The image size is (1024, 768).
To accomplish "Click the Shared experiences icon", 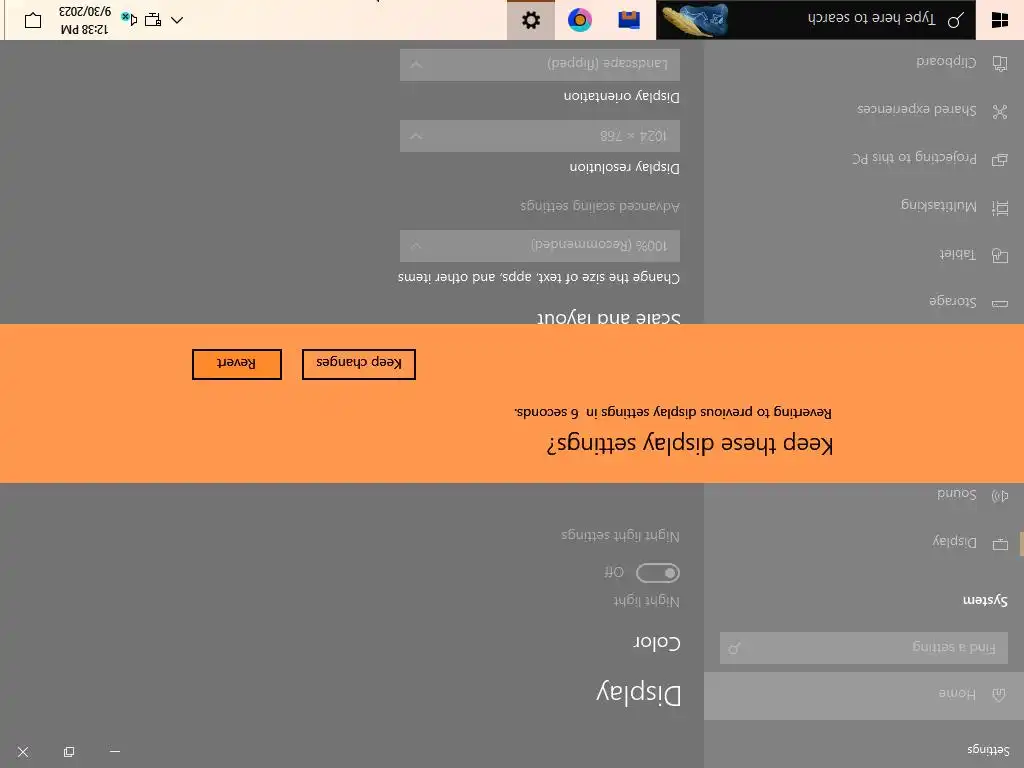I will coord(1000,111).
